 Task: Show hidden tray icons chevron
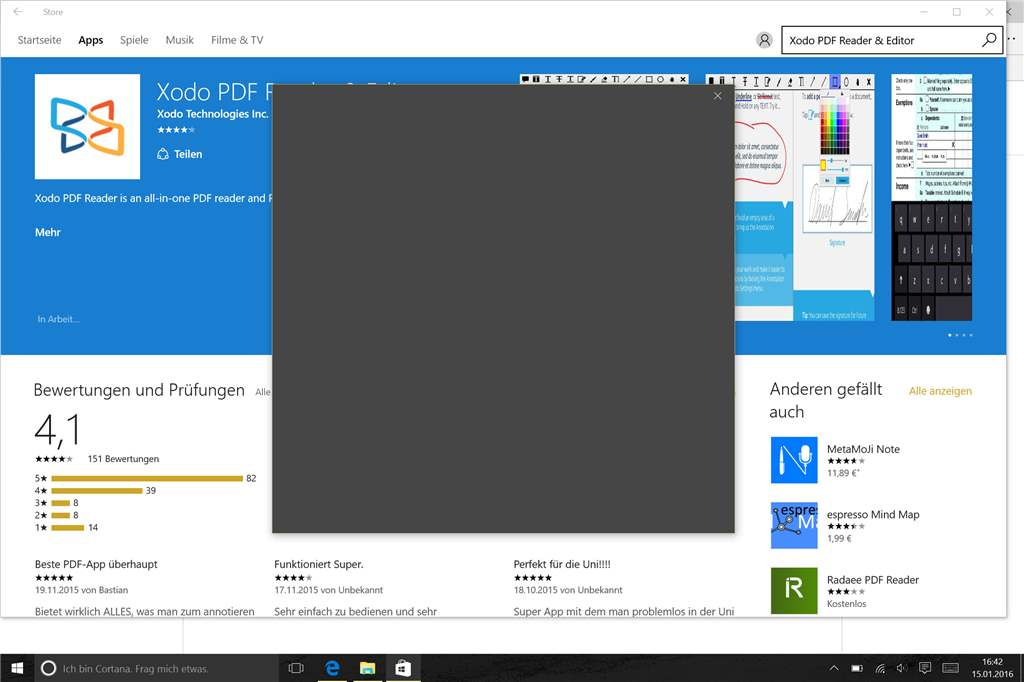(x=834, y=668)
